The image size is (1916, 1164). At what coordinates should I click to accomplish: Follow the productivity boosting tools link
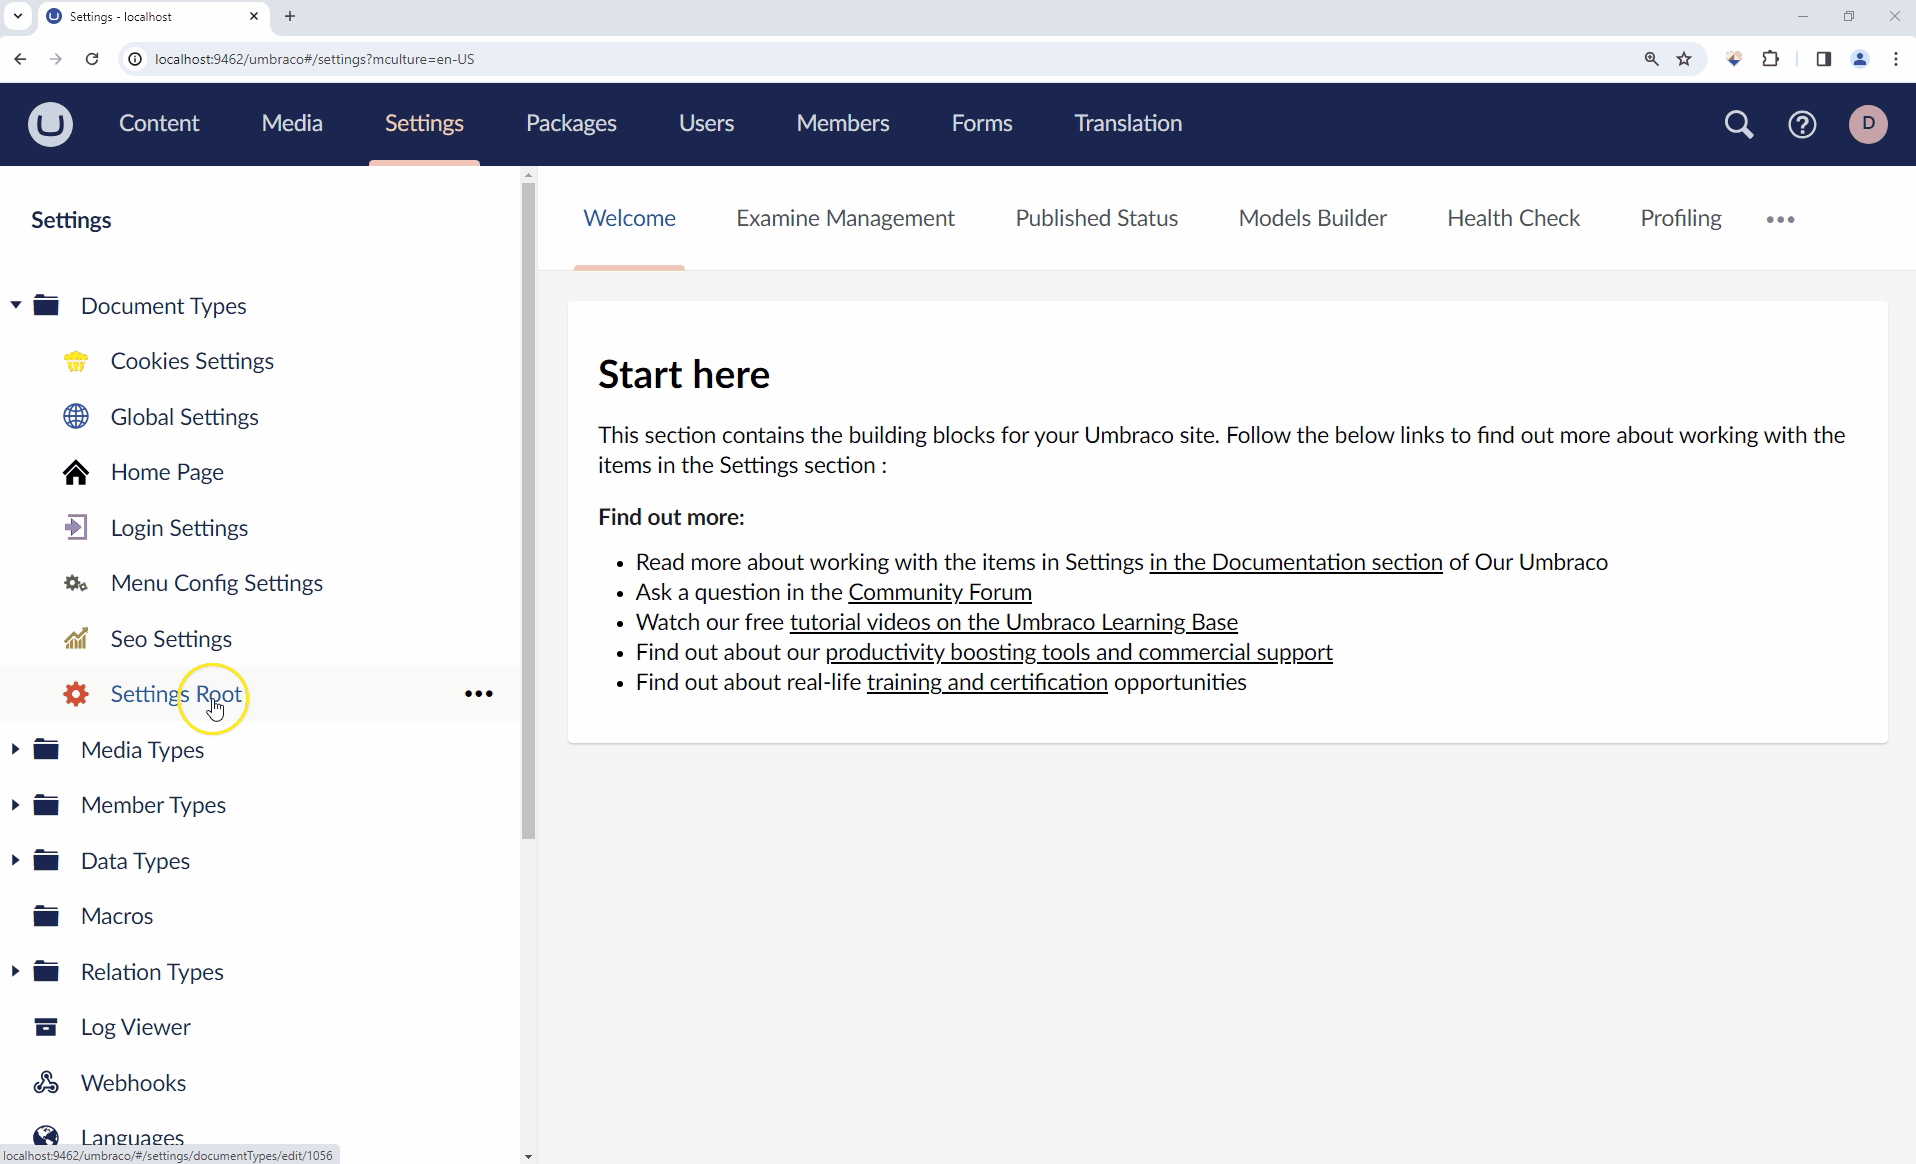(x=1079, y=652)
